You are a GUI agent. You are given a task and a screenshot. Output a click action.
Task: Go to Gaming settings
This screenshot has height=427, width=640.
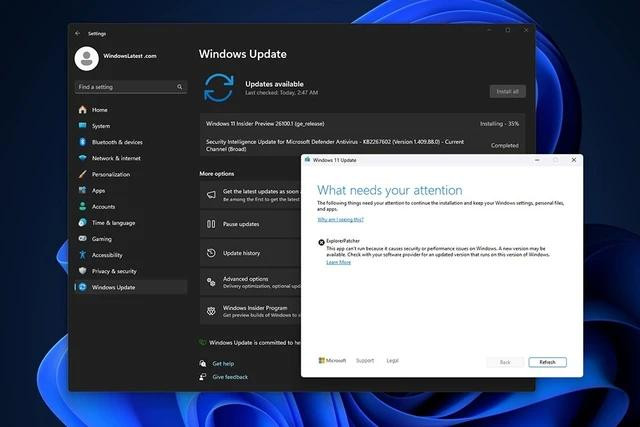(x=131, y=239)
